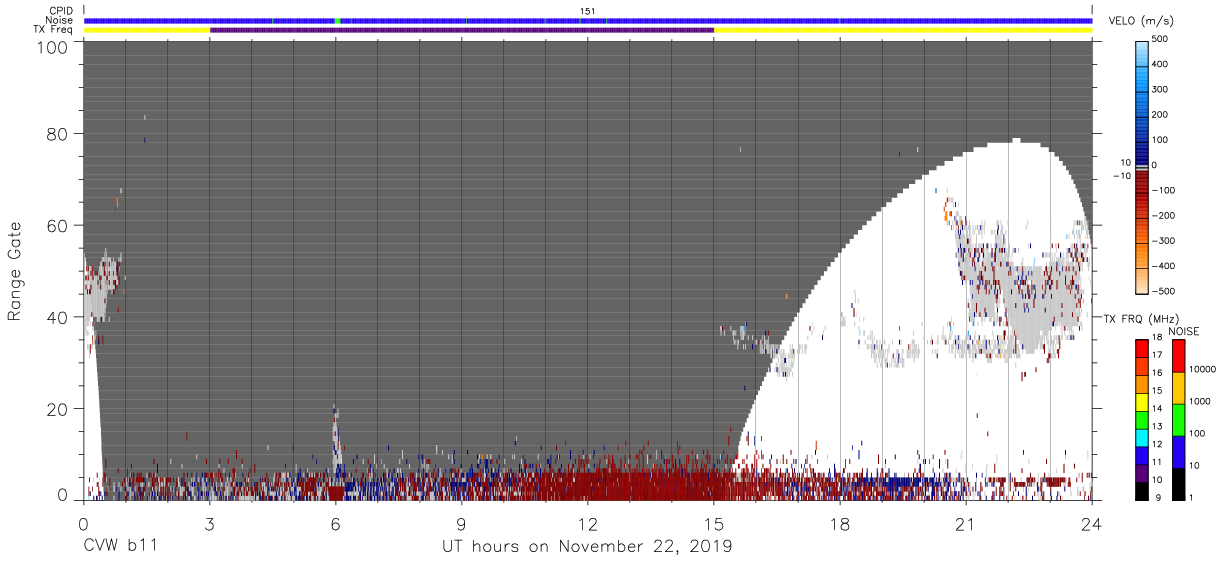The width and height of the screenshot is (1228, 567).
Task: Click the 100 range gate tick label
Action: tap(52, 46)
